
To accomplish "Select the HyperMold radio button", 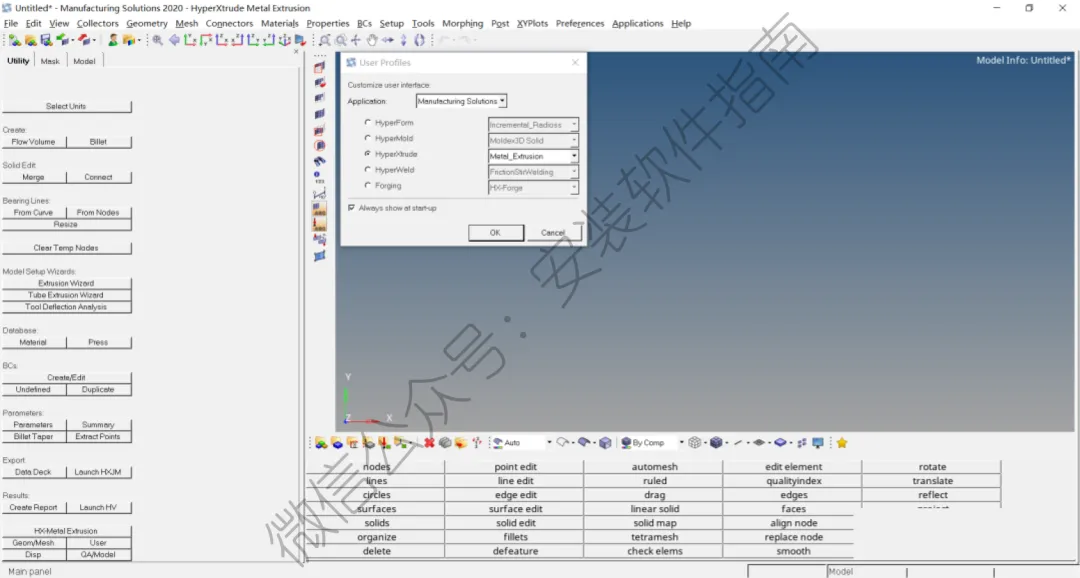I will (x=368, y=138).
